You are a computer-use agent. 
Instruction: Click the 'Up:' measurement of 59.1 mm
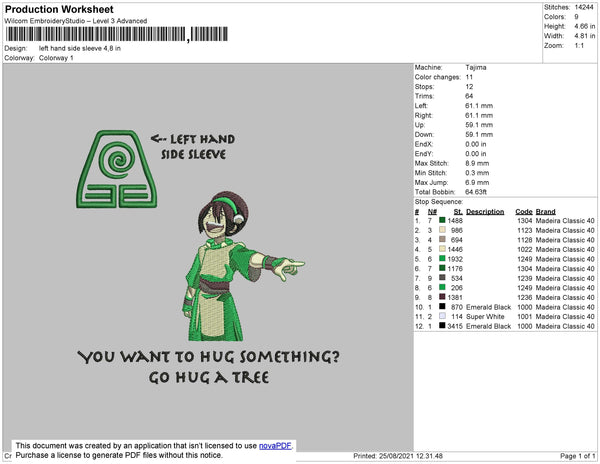coord(479,125)
